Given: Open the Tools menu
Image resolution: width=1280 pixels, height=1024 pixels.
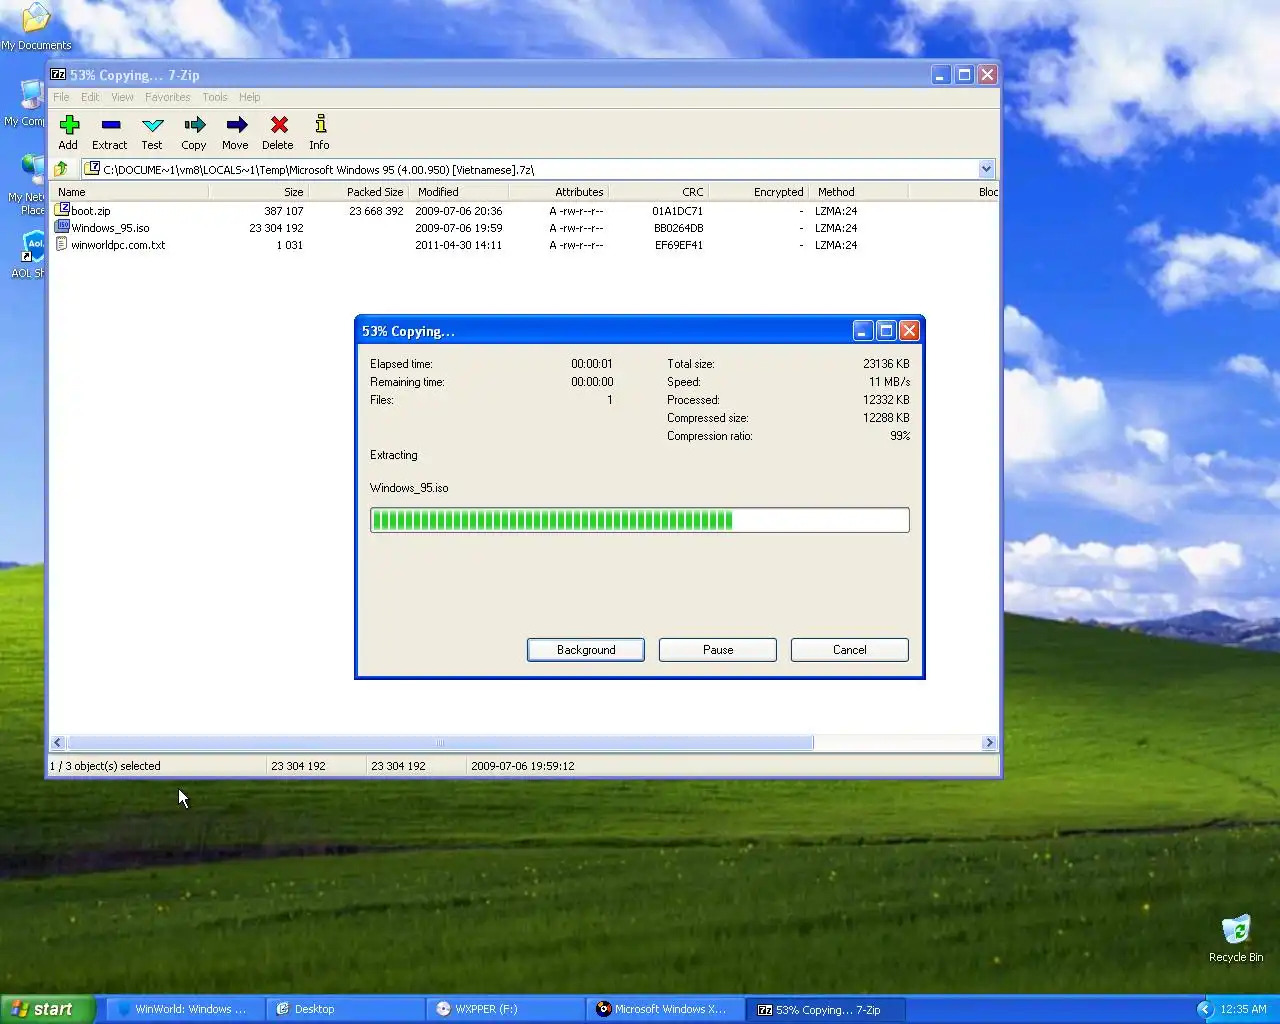Looking at the screenshot, I should (215, 97).
